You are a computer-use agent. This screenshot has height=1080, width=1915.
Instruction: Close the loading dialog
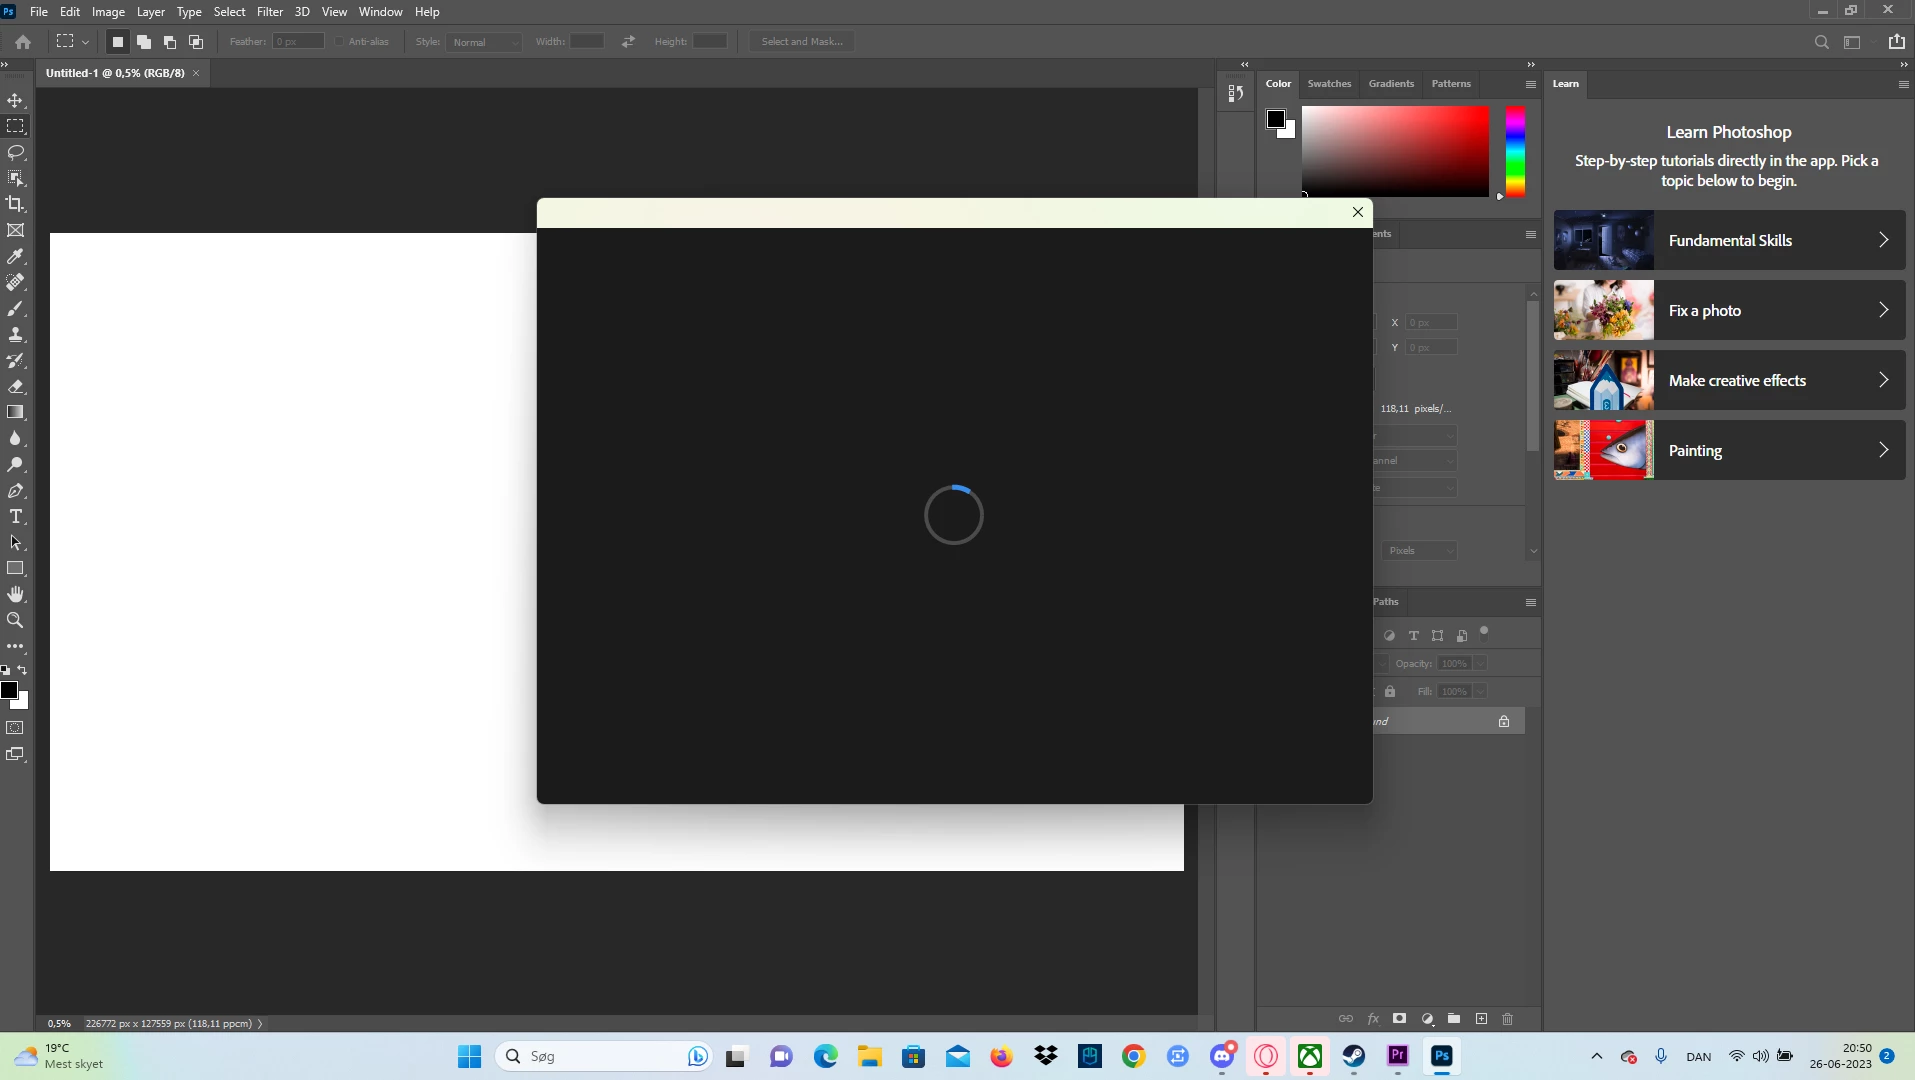click(x=1358, y=212)
